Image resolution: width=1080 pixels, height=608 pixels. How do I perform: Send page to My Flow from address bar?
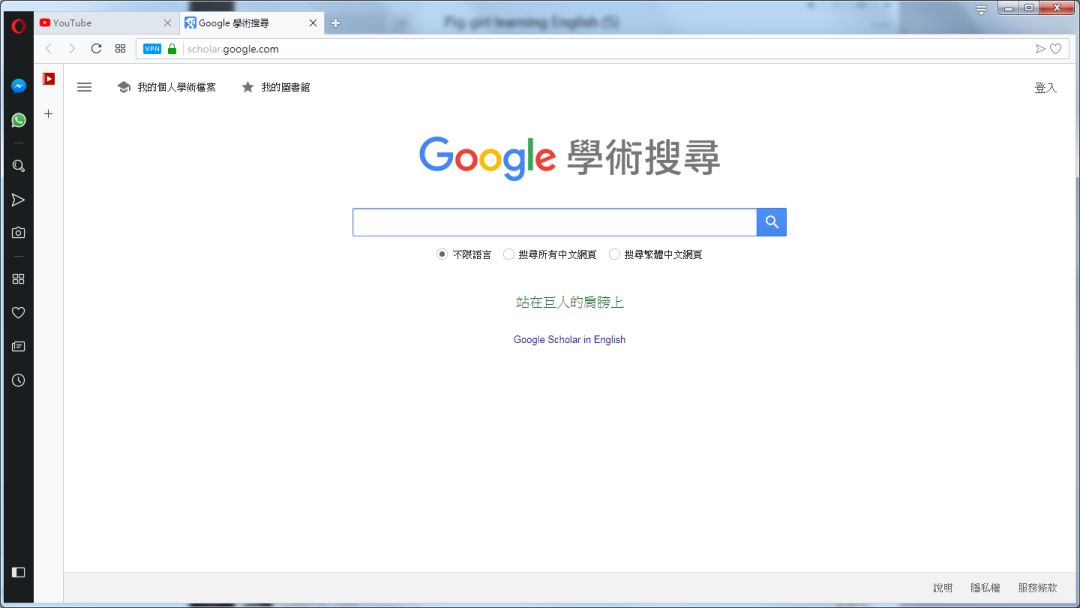coord(1040,49)
